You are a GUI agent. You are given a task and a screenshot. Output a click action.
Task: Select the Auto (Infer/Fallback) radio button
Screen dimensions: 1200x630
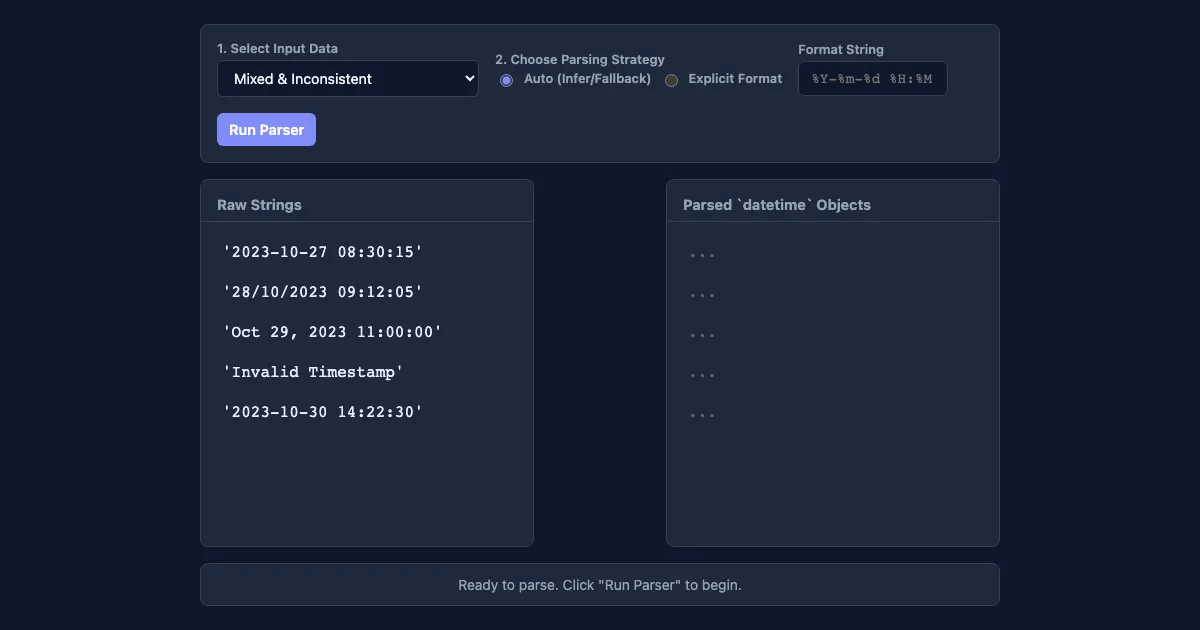[506, 80]
